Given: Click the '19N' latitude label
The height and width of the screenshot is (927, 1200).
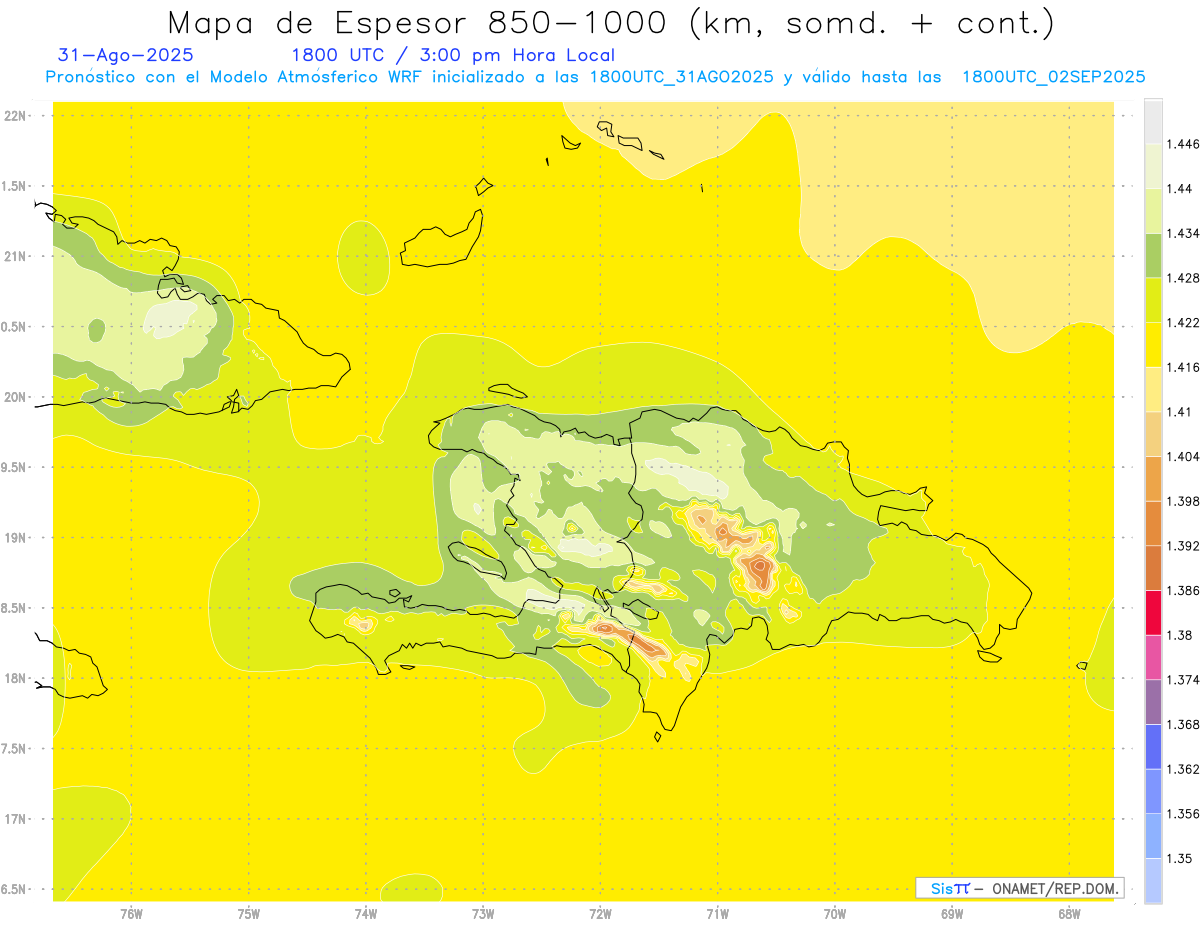Looking at the screenshot, I should [x=17, y=538].
